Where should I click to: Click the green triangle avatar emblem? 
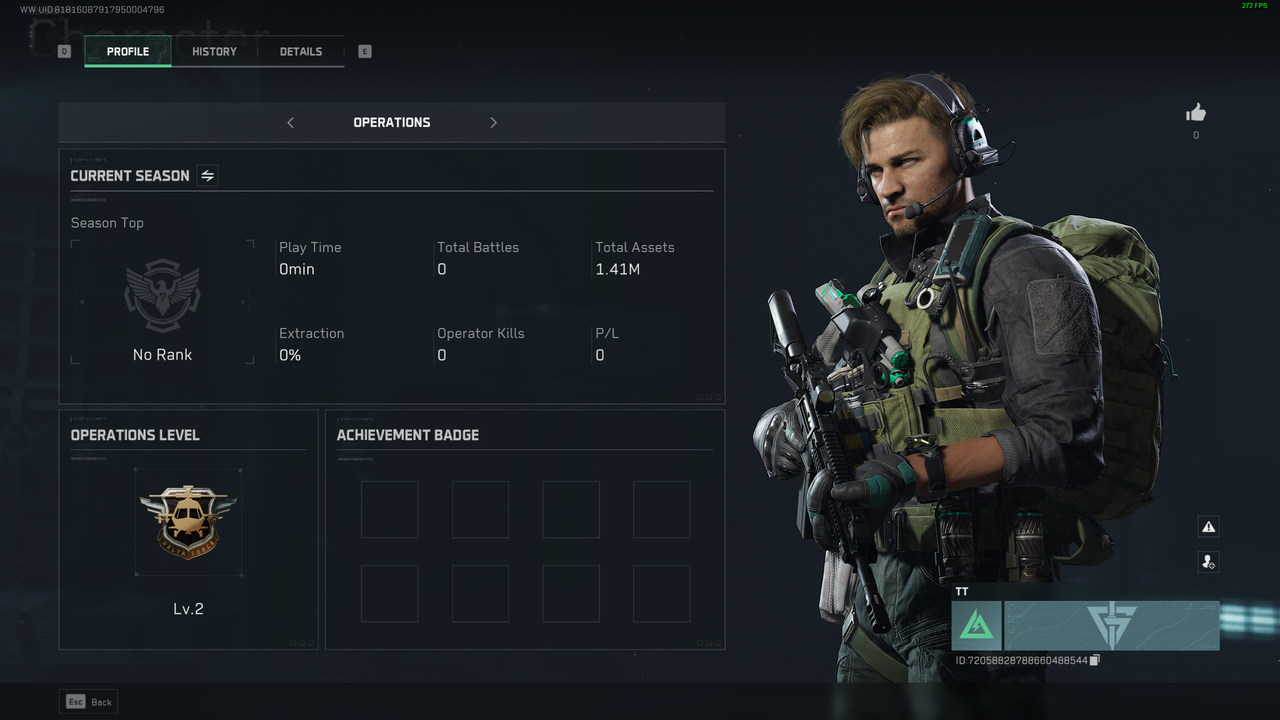[x=977, y=626]
